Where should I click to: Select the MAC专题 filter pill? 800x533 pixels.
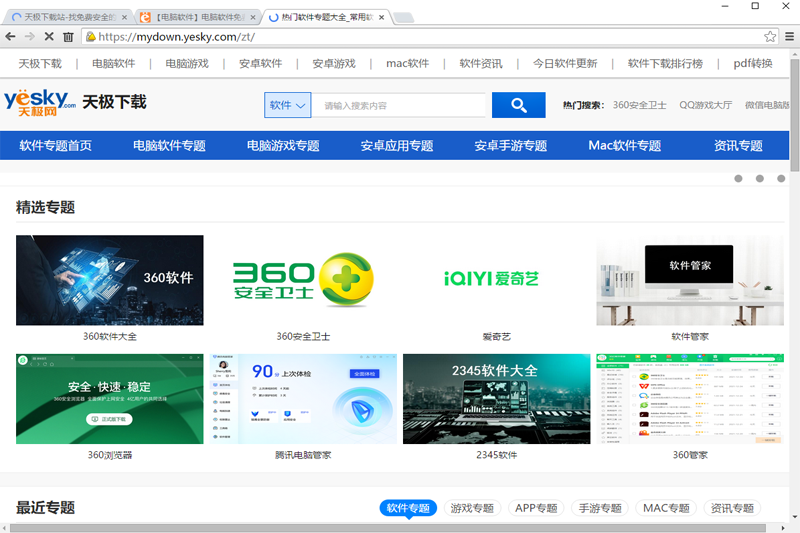pos(666,508)
